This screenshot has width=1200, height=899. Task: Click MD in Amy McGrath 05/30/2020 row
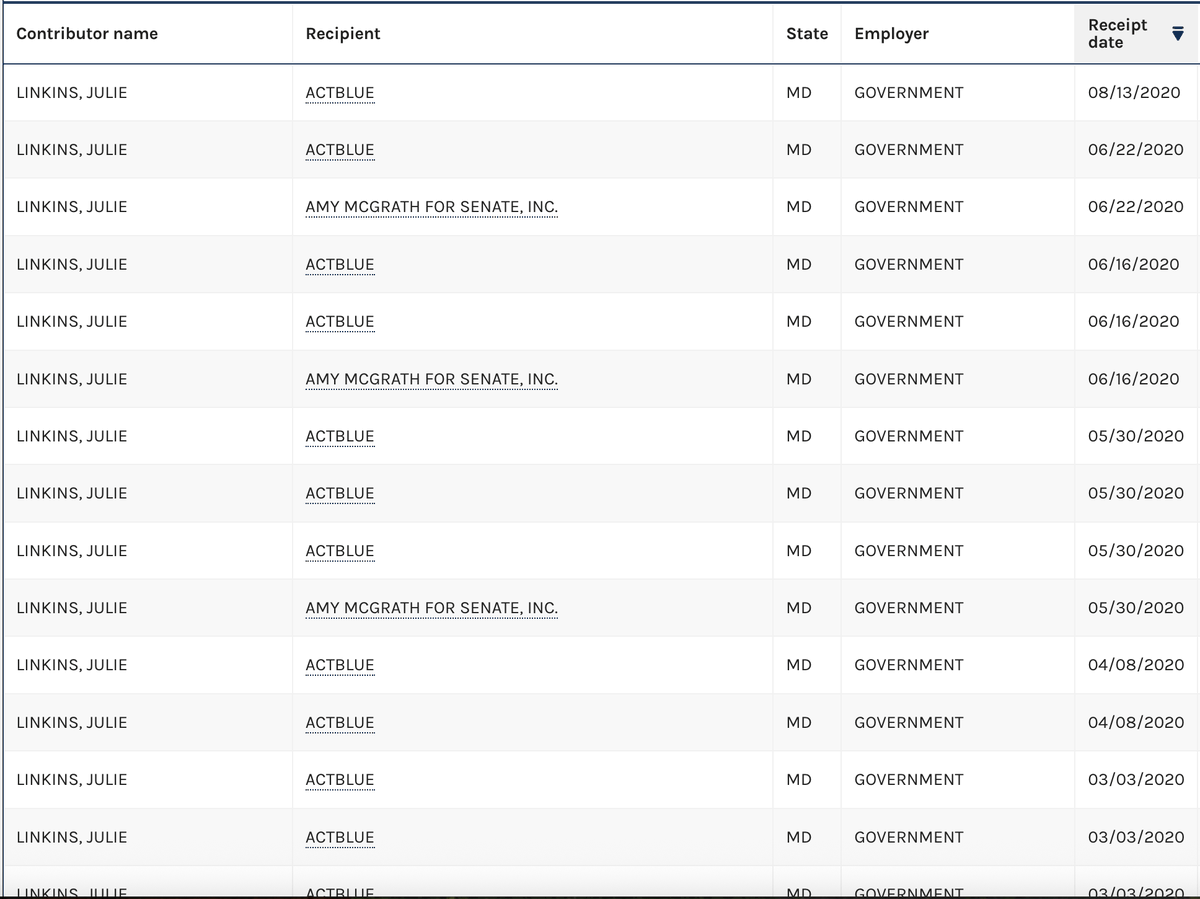tap(799, 608)
